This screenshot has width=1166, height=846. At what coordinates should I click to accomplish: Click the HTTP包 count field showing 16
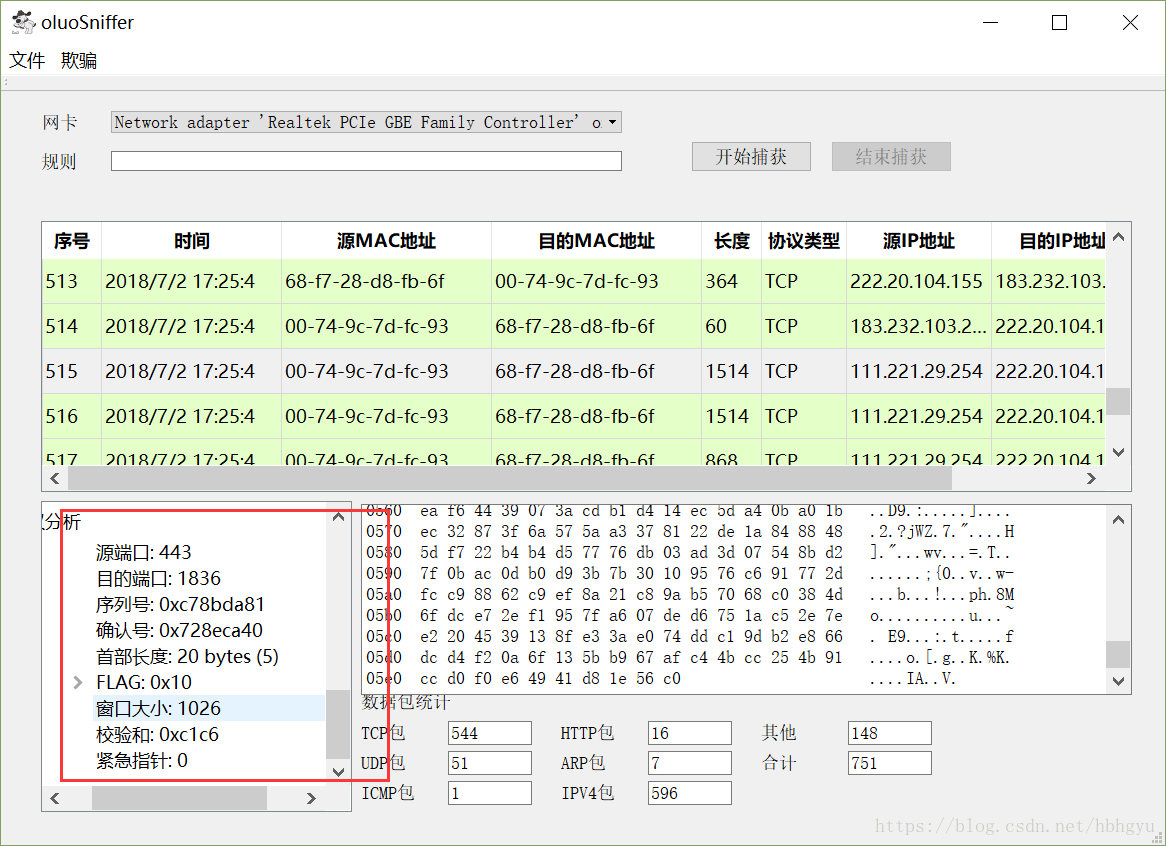[x=689, y=733]
